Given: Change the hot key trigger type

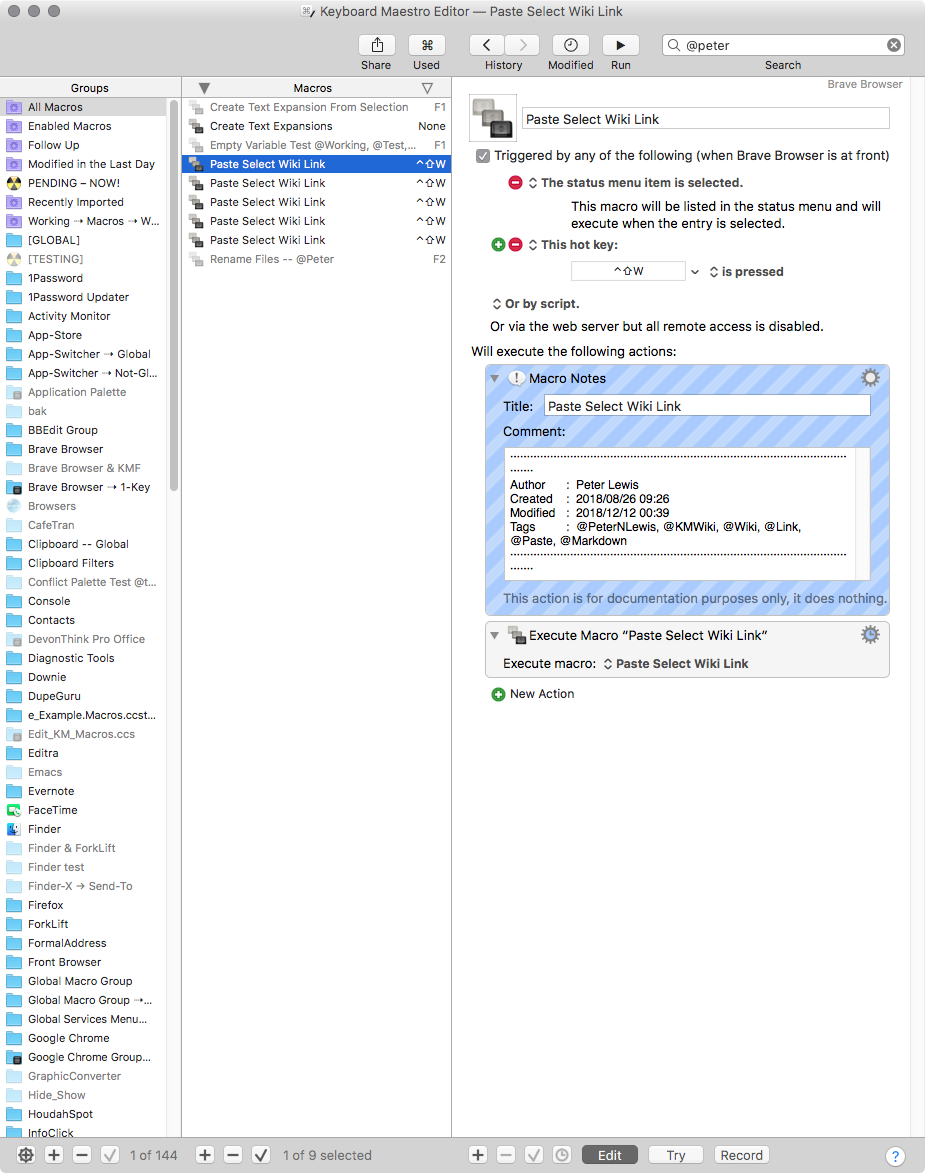Looking at the screenshot, I should click(533, 245).
